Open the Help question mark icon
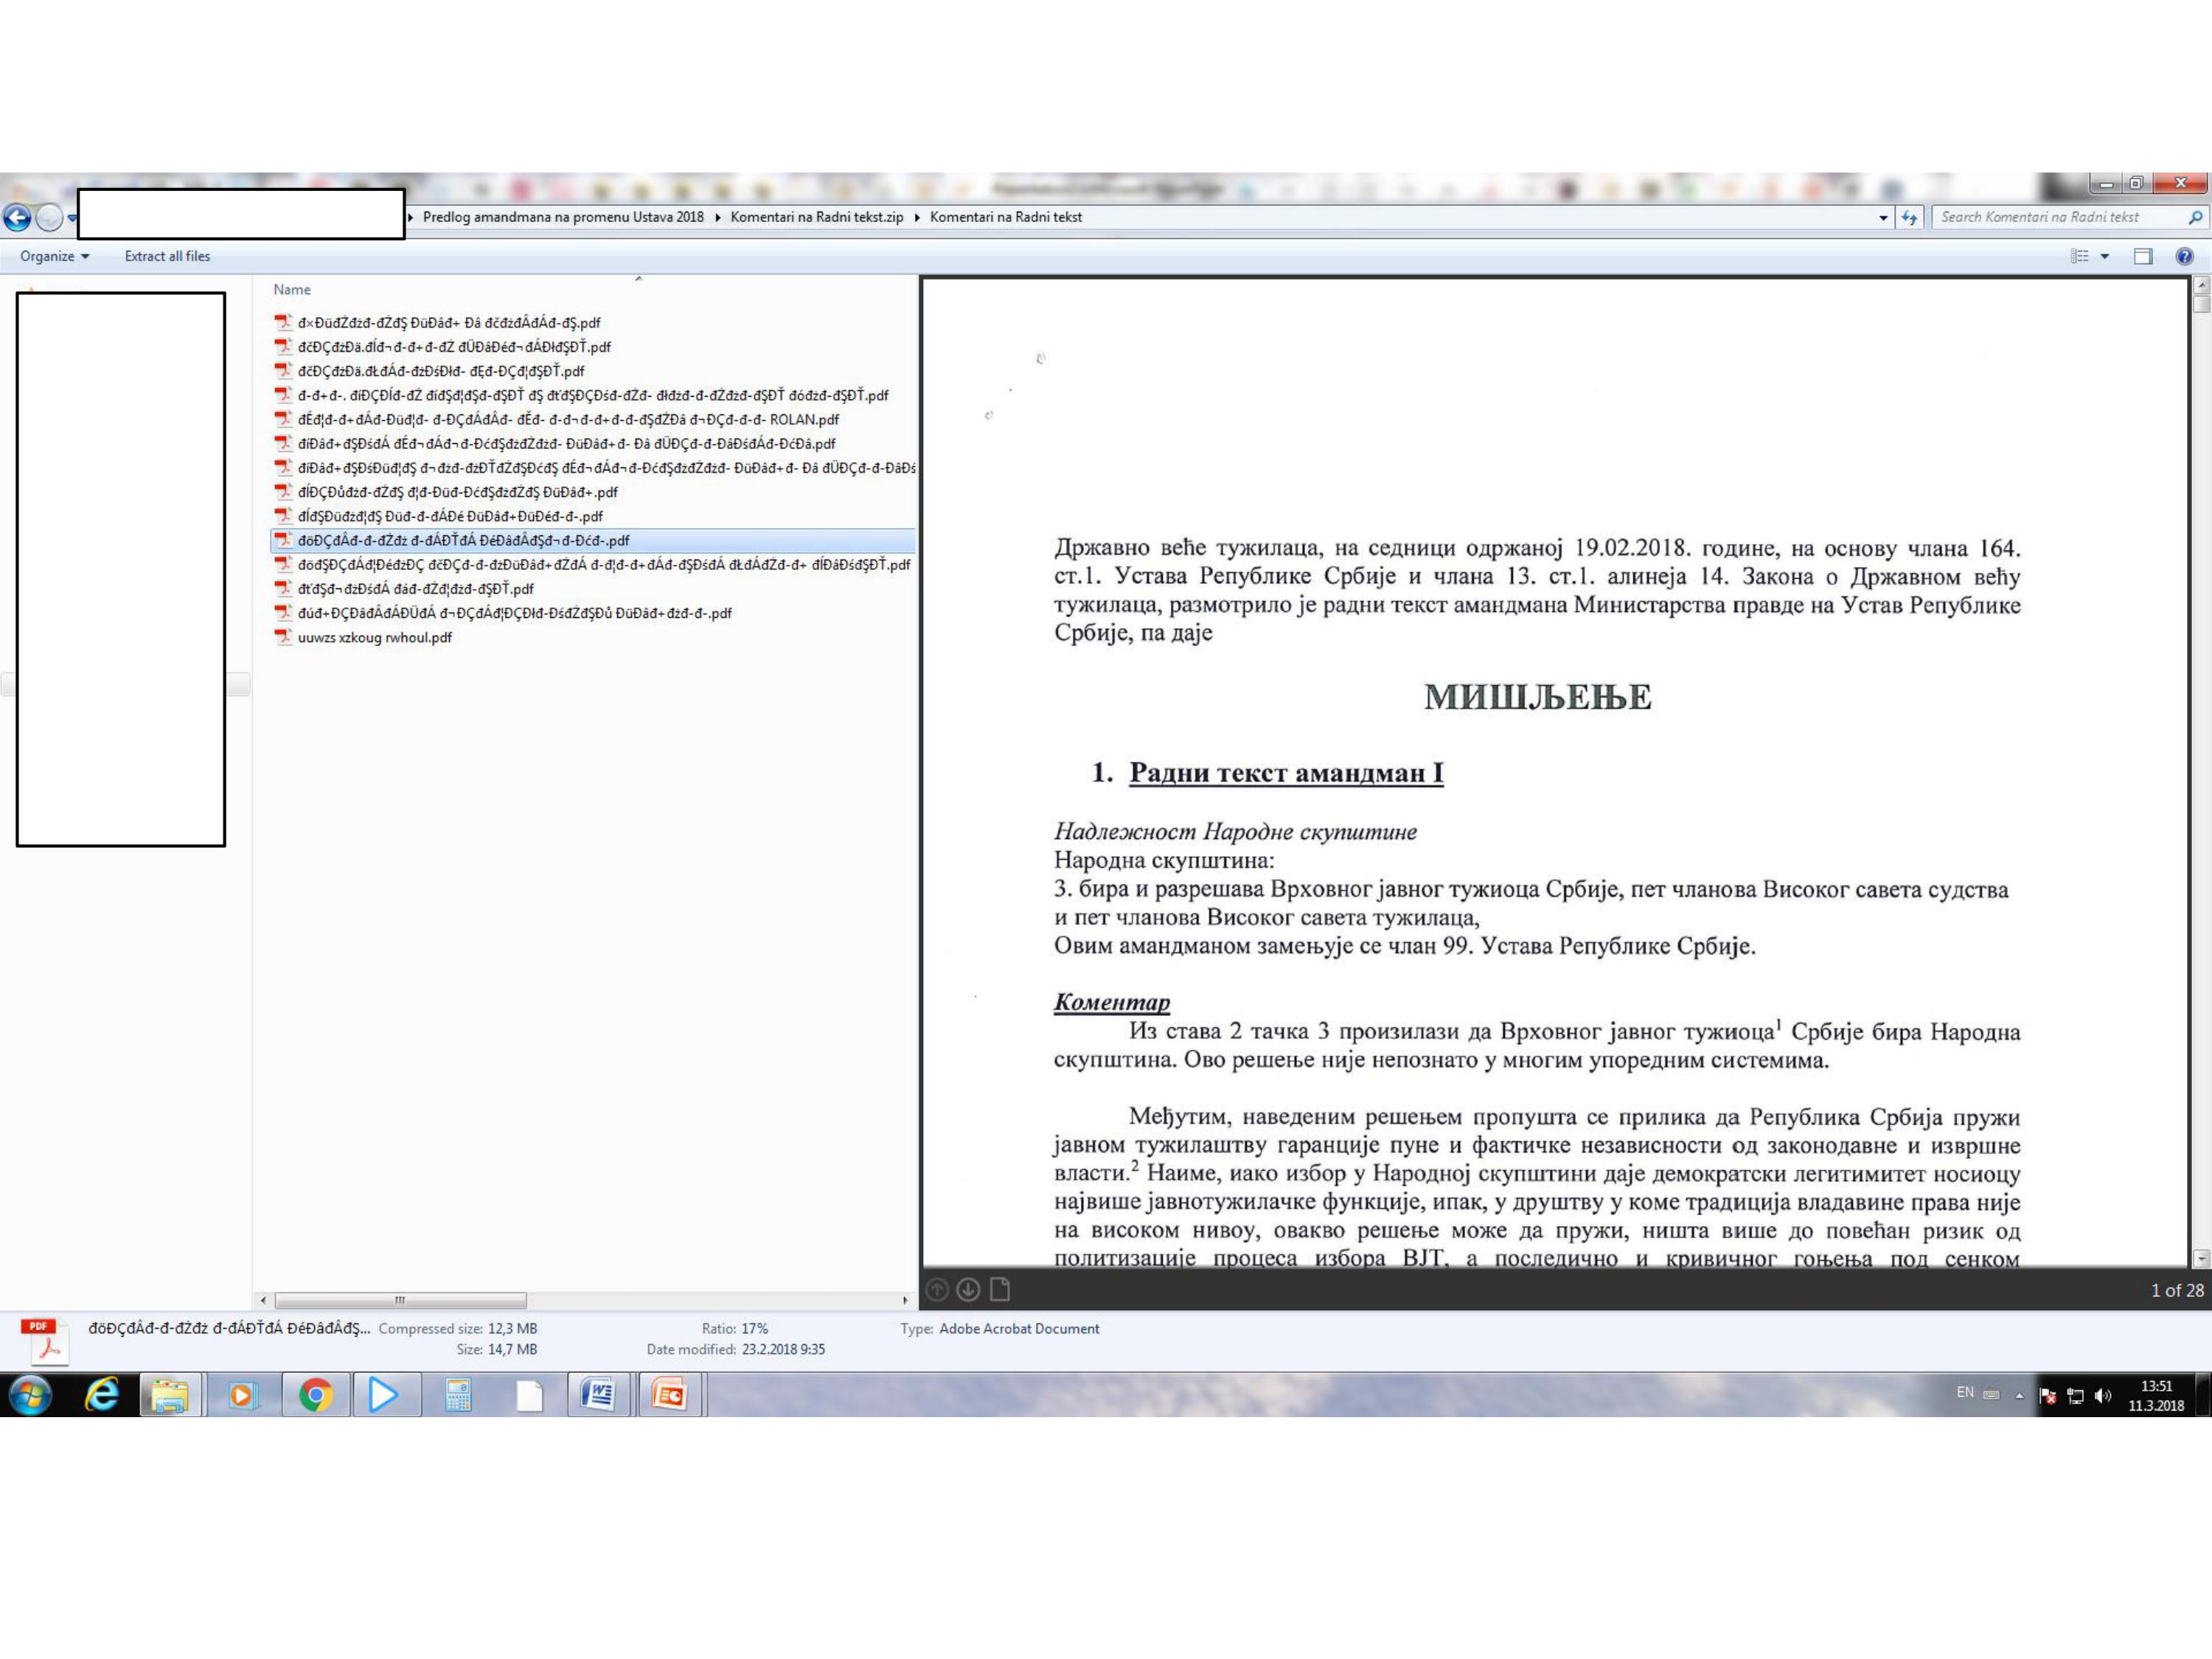Viewport: 2212px width, 1659px height. (x=2184, y=257)
